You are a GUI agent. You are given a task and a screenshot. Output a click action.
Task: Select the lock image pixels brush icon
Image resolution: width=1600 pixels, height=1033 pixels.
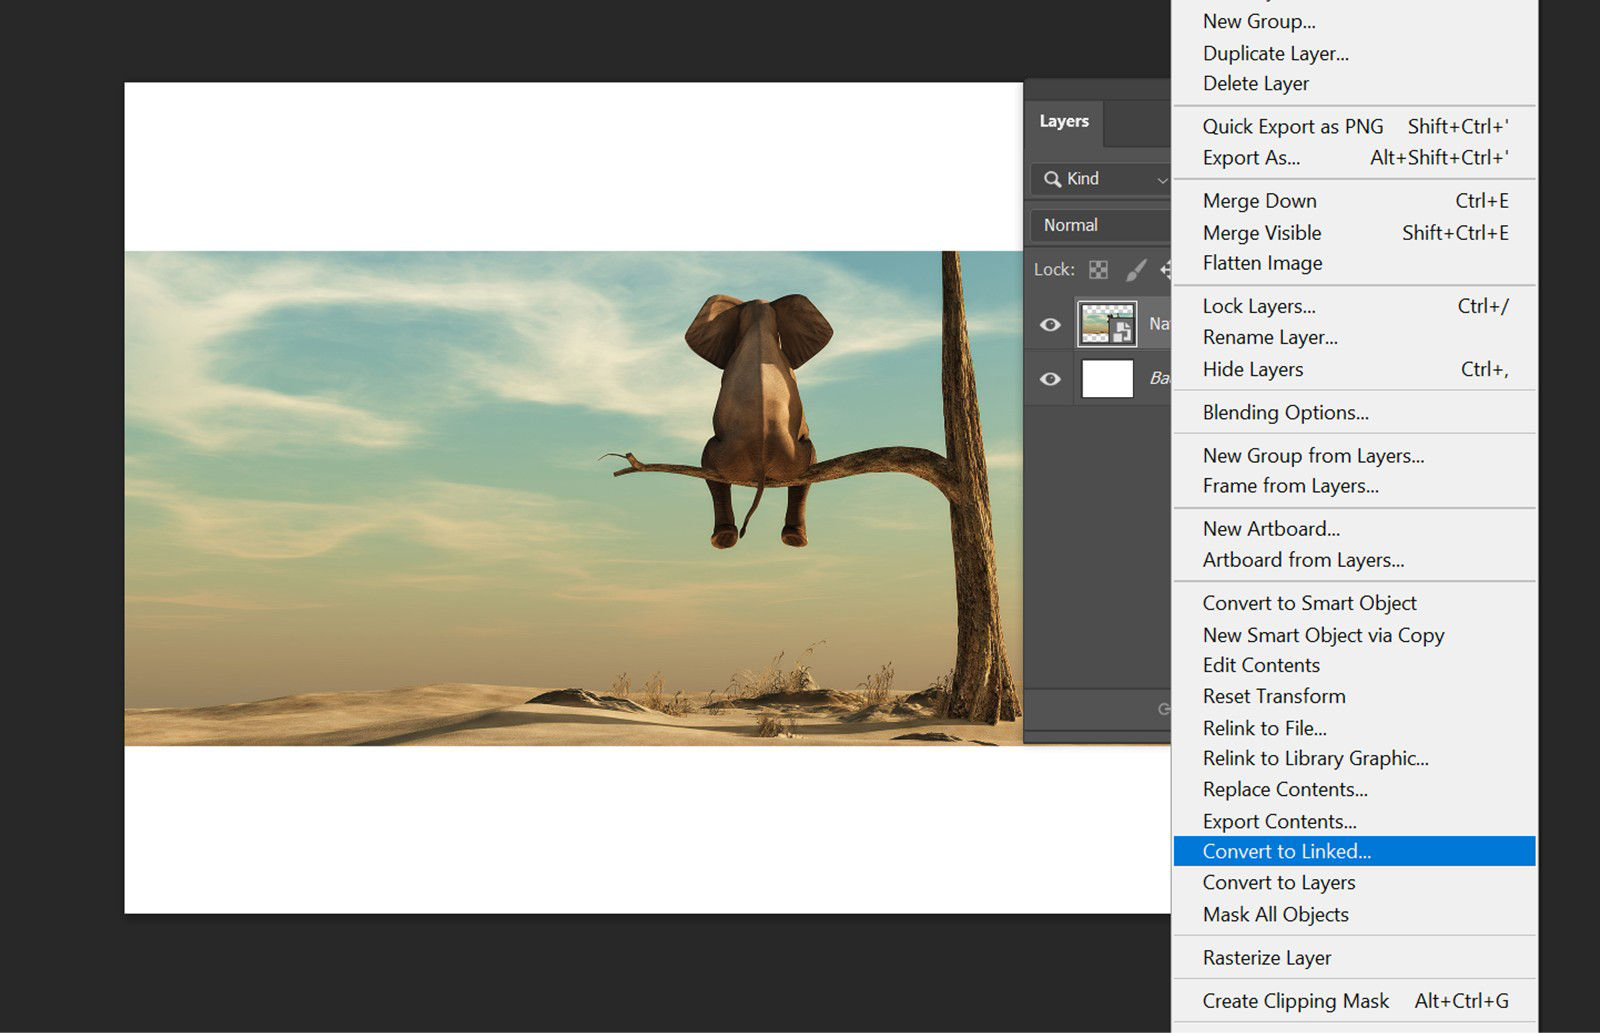tap(1135, 270)
